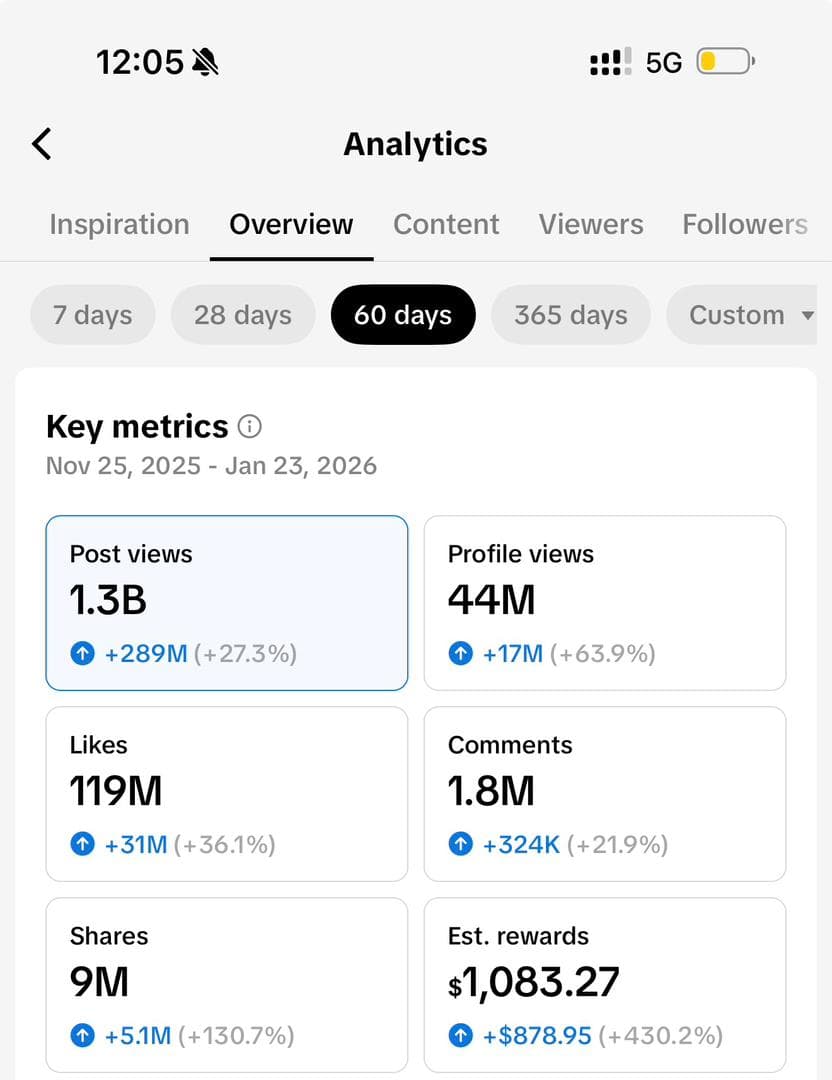Open the Followers tab
This screenshot has height=1080, width=832.
[x=745, y=225]
